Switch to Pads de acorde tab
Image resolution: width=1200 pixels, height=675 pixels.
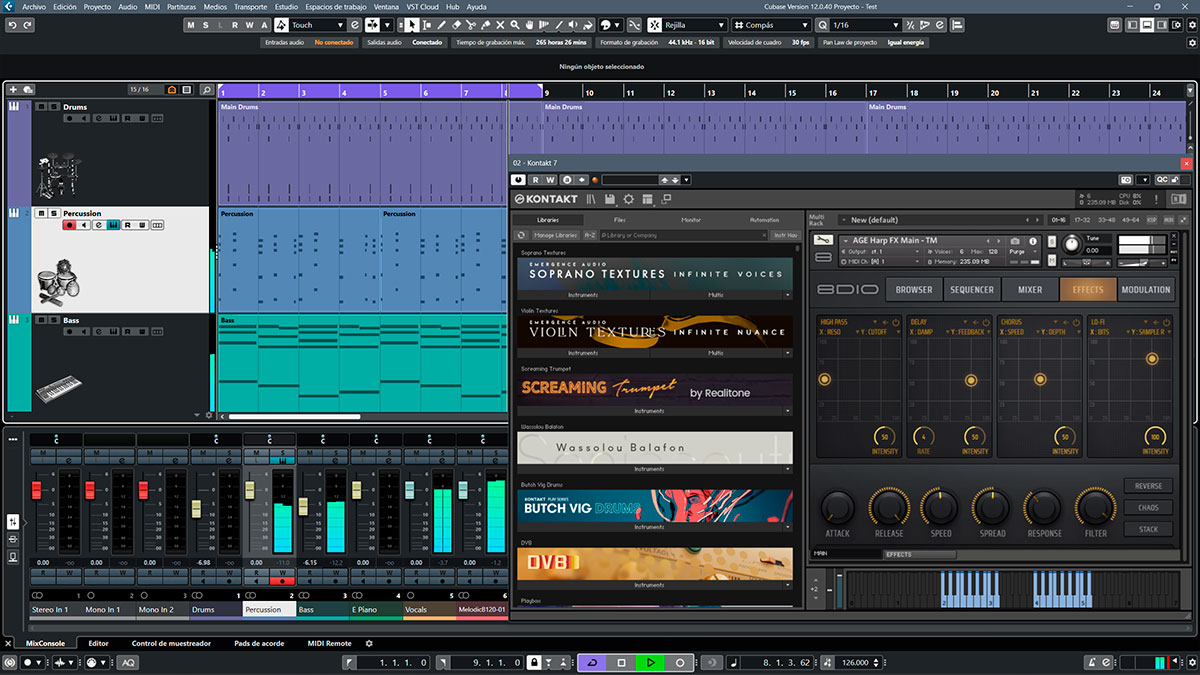click(x=259, y=644)
